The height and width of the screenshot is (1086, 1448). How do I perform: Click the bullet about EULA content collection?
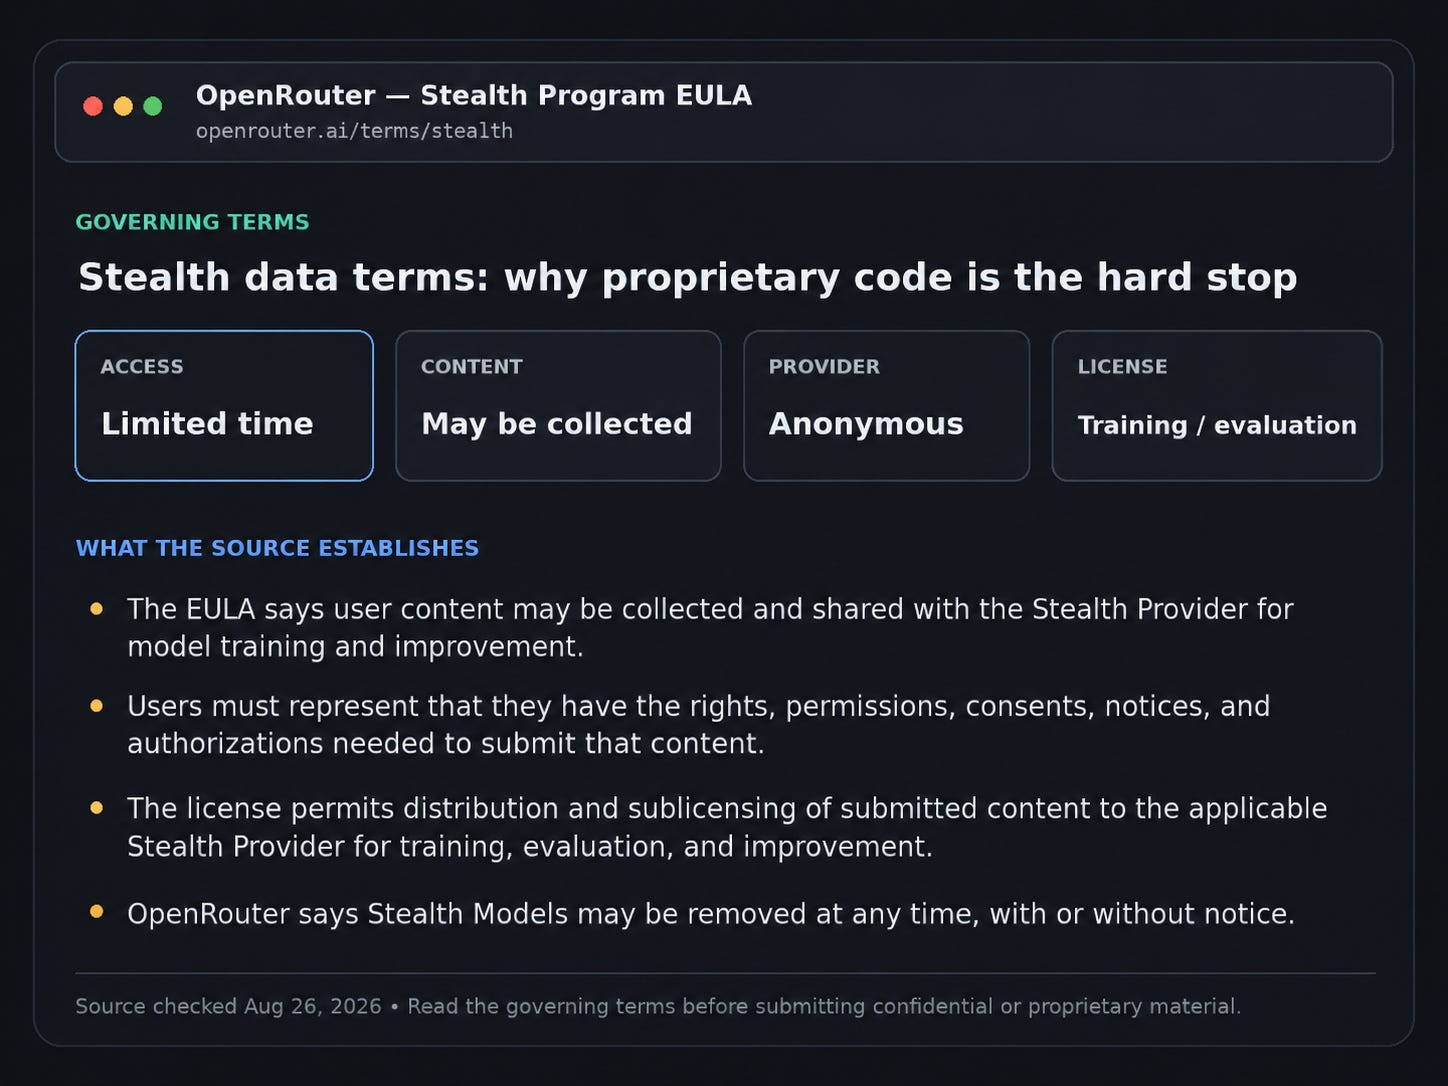[710, 628]
